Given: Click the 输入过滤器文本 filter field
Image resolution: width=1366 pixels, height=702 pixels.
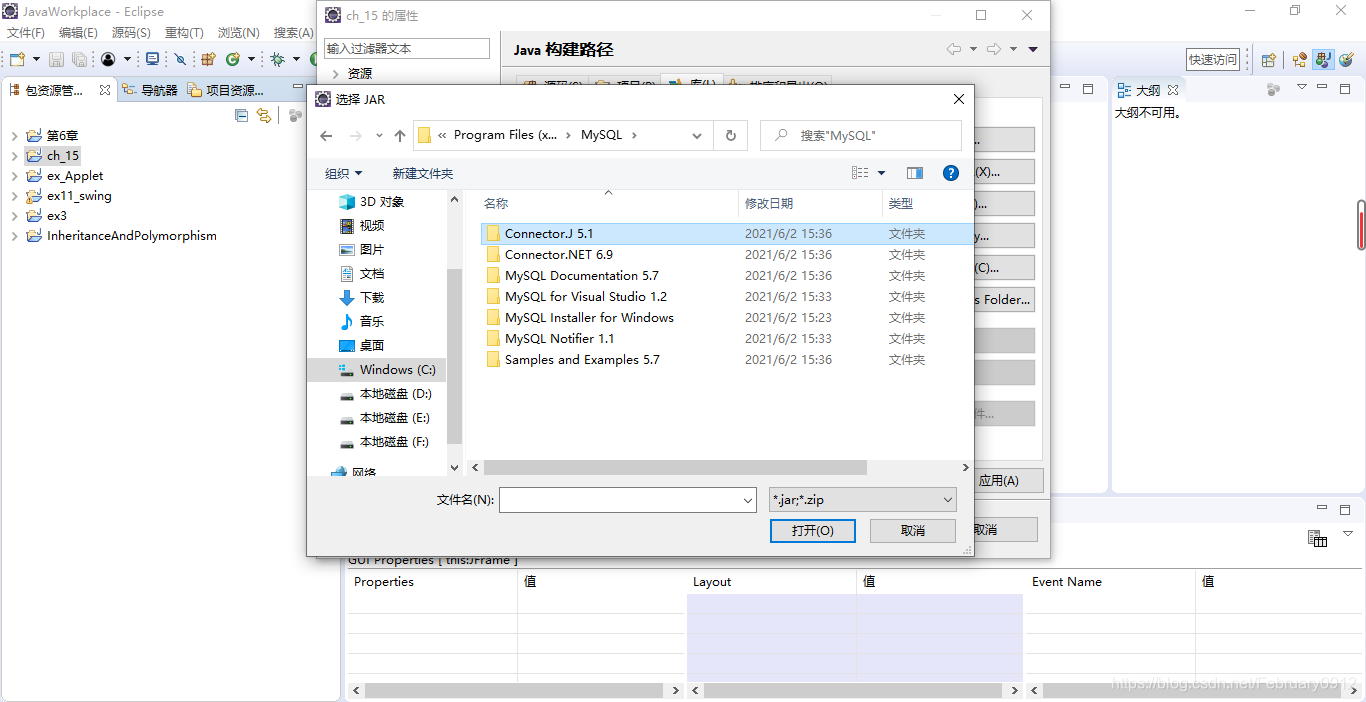Looking at the screenshot, I should (x=407, y=48).
